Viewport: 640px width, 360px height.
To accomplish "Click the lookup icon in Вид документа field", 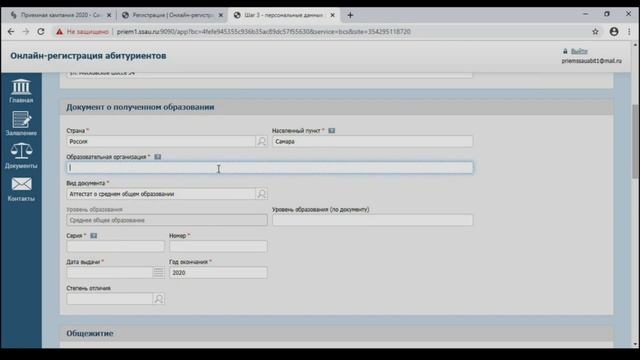I will pyautogui.click(x=261, y=193).
